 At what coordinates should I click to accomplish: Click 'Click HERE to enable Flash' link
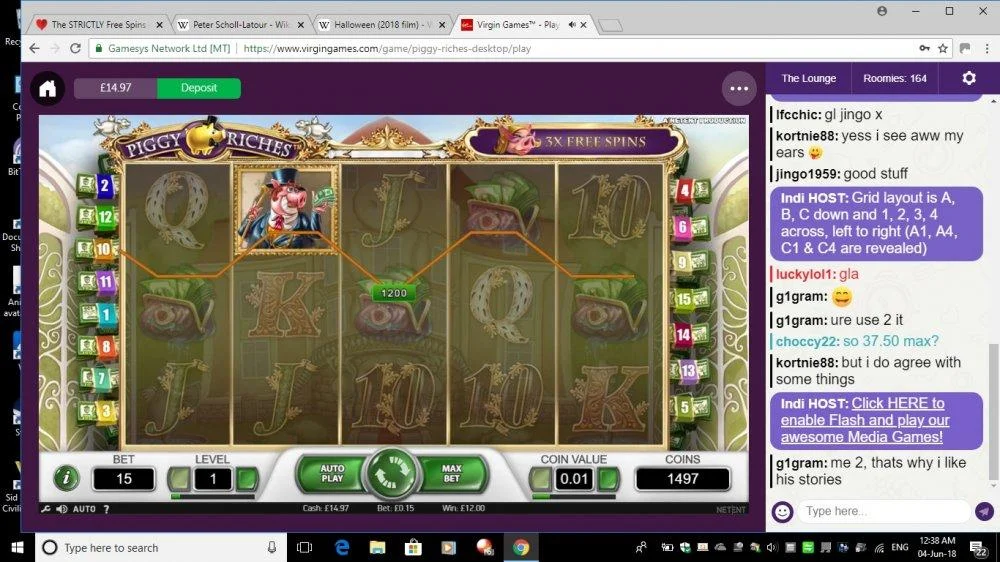click(x=865, y=420)
